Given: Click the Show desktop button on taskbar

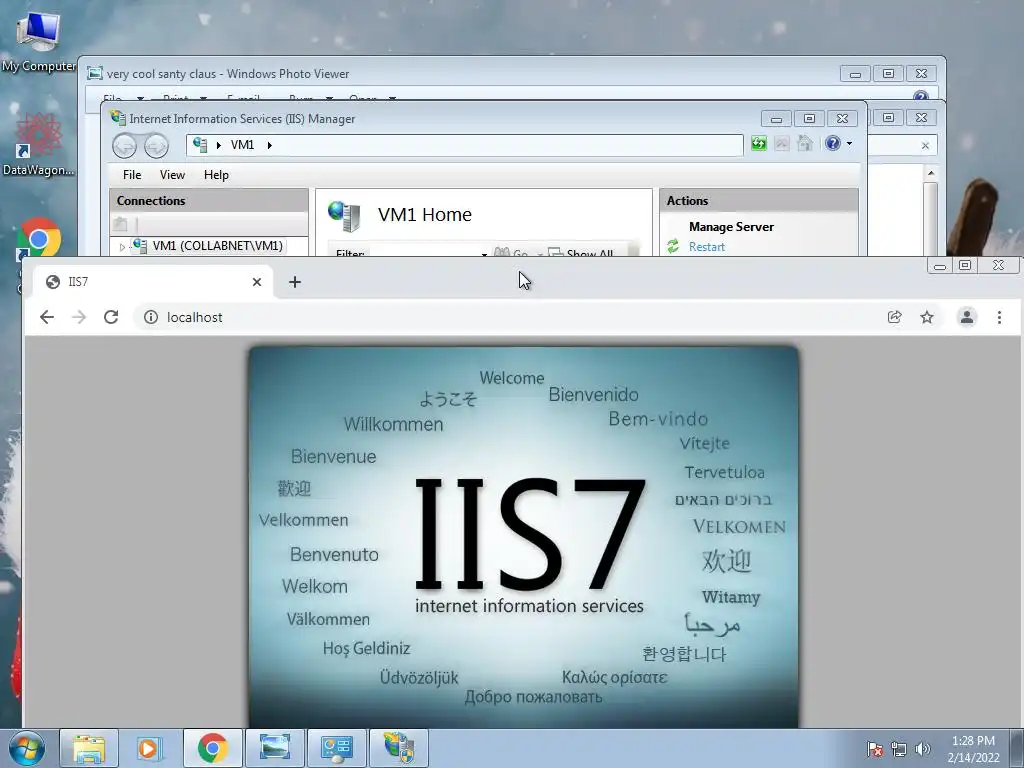Looking at the screenshot, I should [1017, 748].
